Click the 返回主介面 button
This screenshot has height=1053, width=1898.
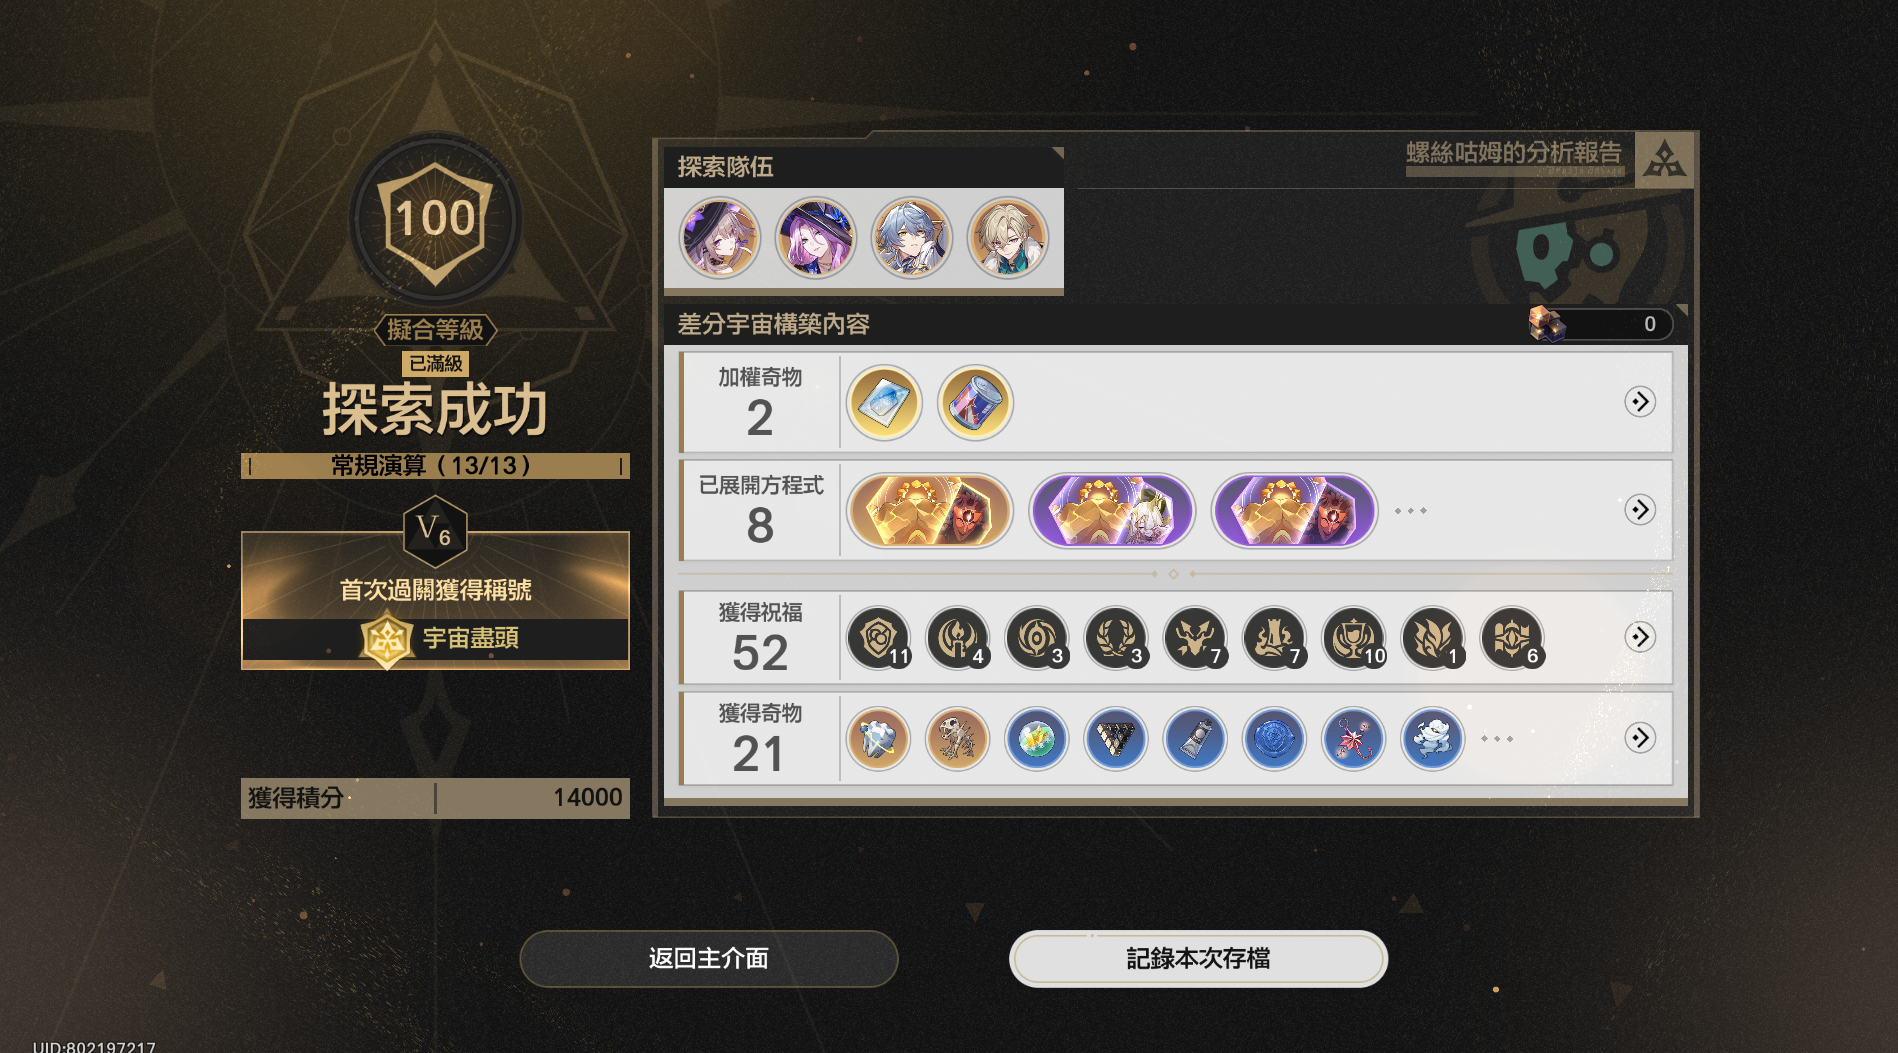[709, 959]
